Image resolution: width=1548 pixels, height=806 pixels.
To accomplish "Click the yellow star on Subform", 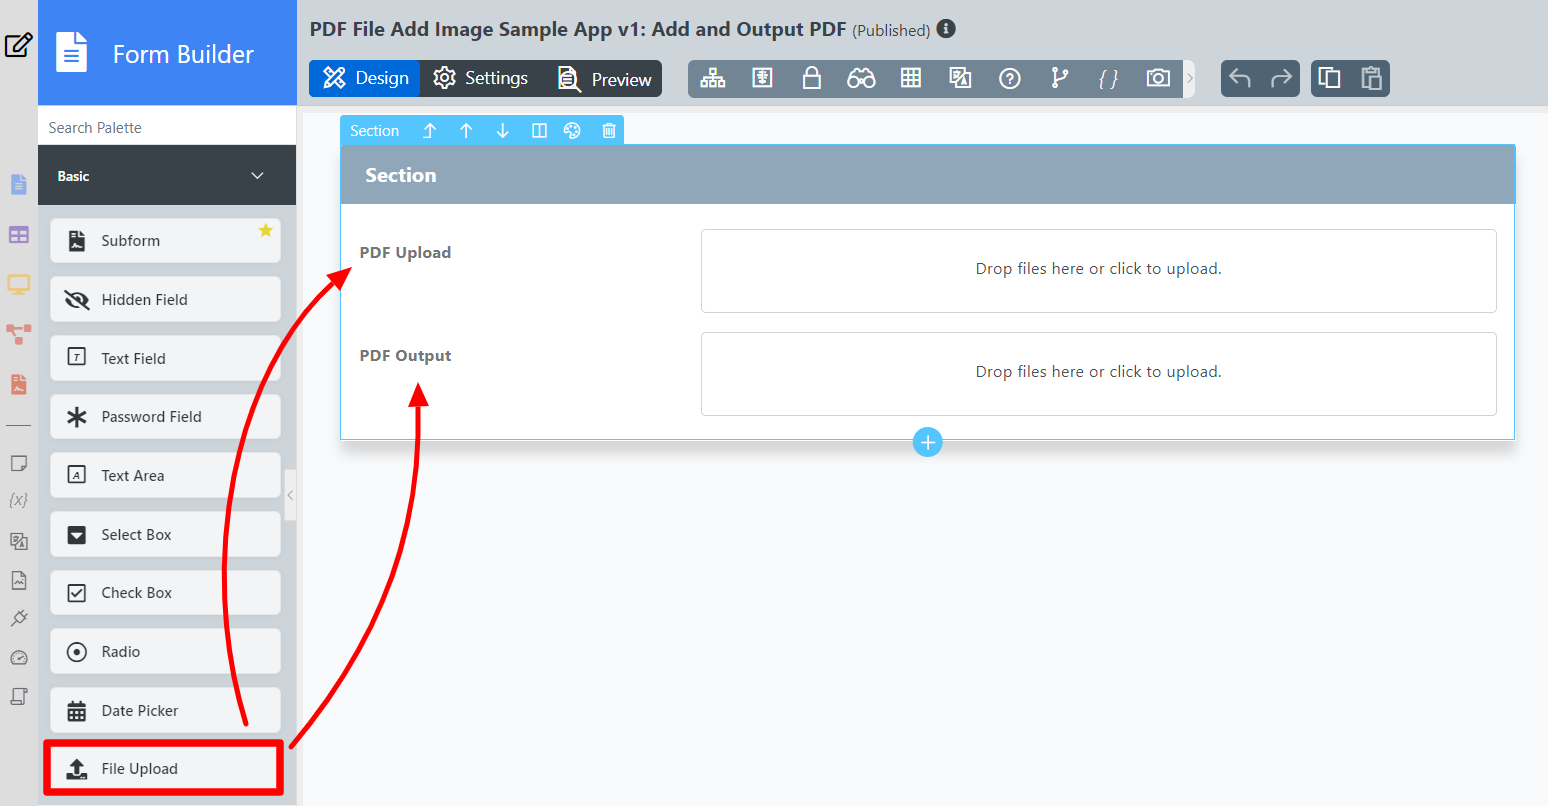I will coord(266,230).
